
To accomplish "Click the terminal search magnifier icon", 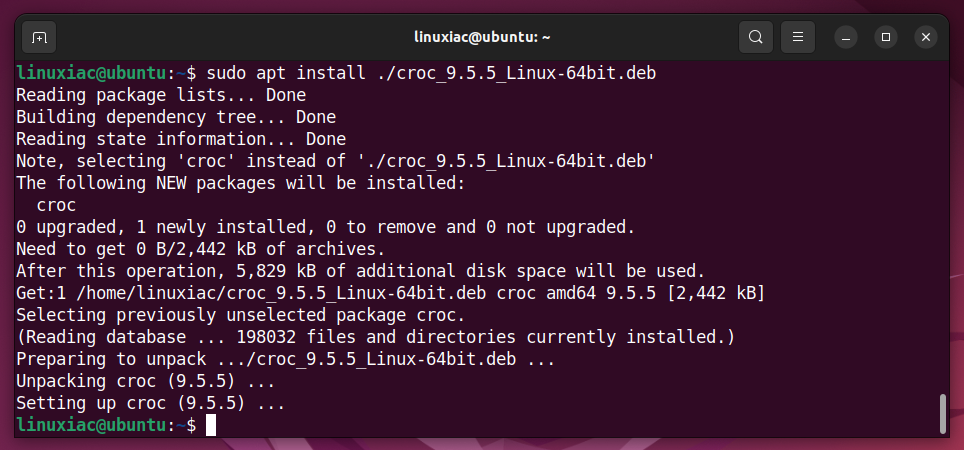I will pos(756,38).
